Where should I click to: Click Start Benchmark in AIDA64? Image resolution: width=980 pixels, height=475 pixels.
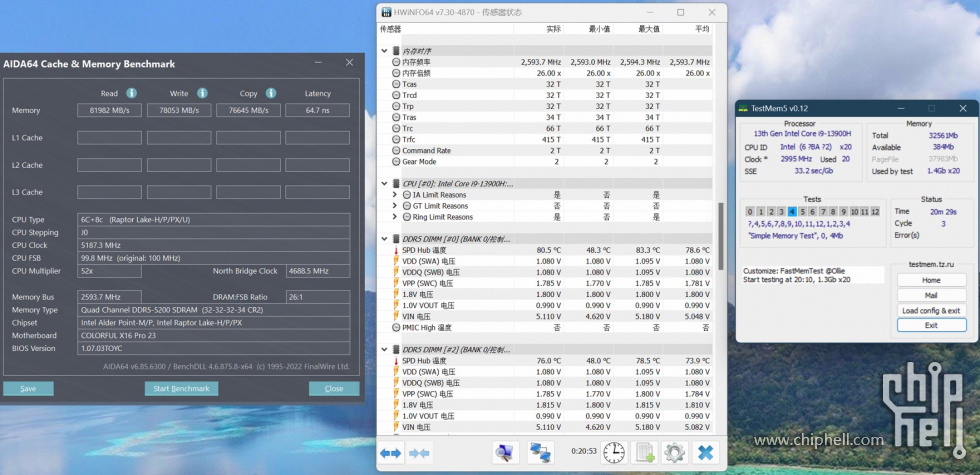tap(181, 389)
